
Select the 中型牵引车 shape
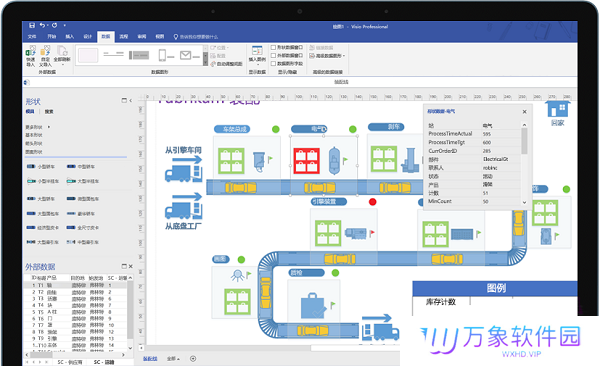click(x=83, y=242)
